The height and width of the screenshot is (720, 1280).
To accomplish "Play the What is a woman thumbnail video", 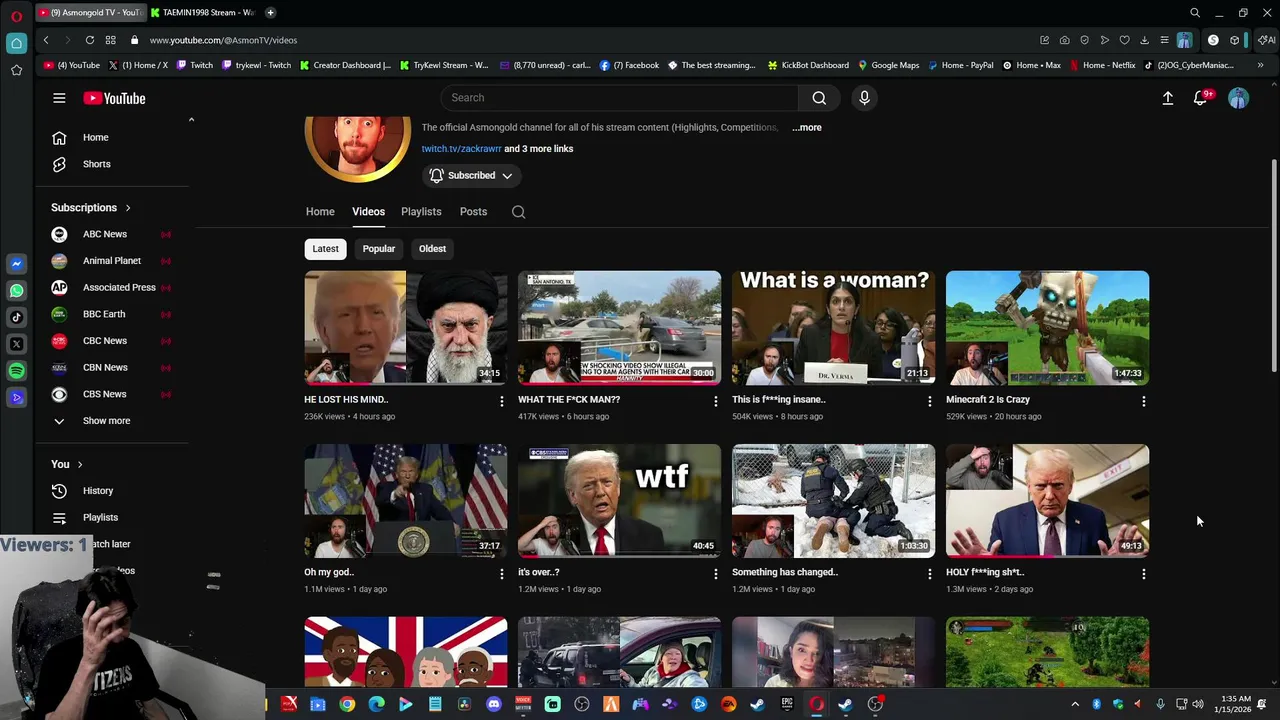I will pos(833,328).
